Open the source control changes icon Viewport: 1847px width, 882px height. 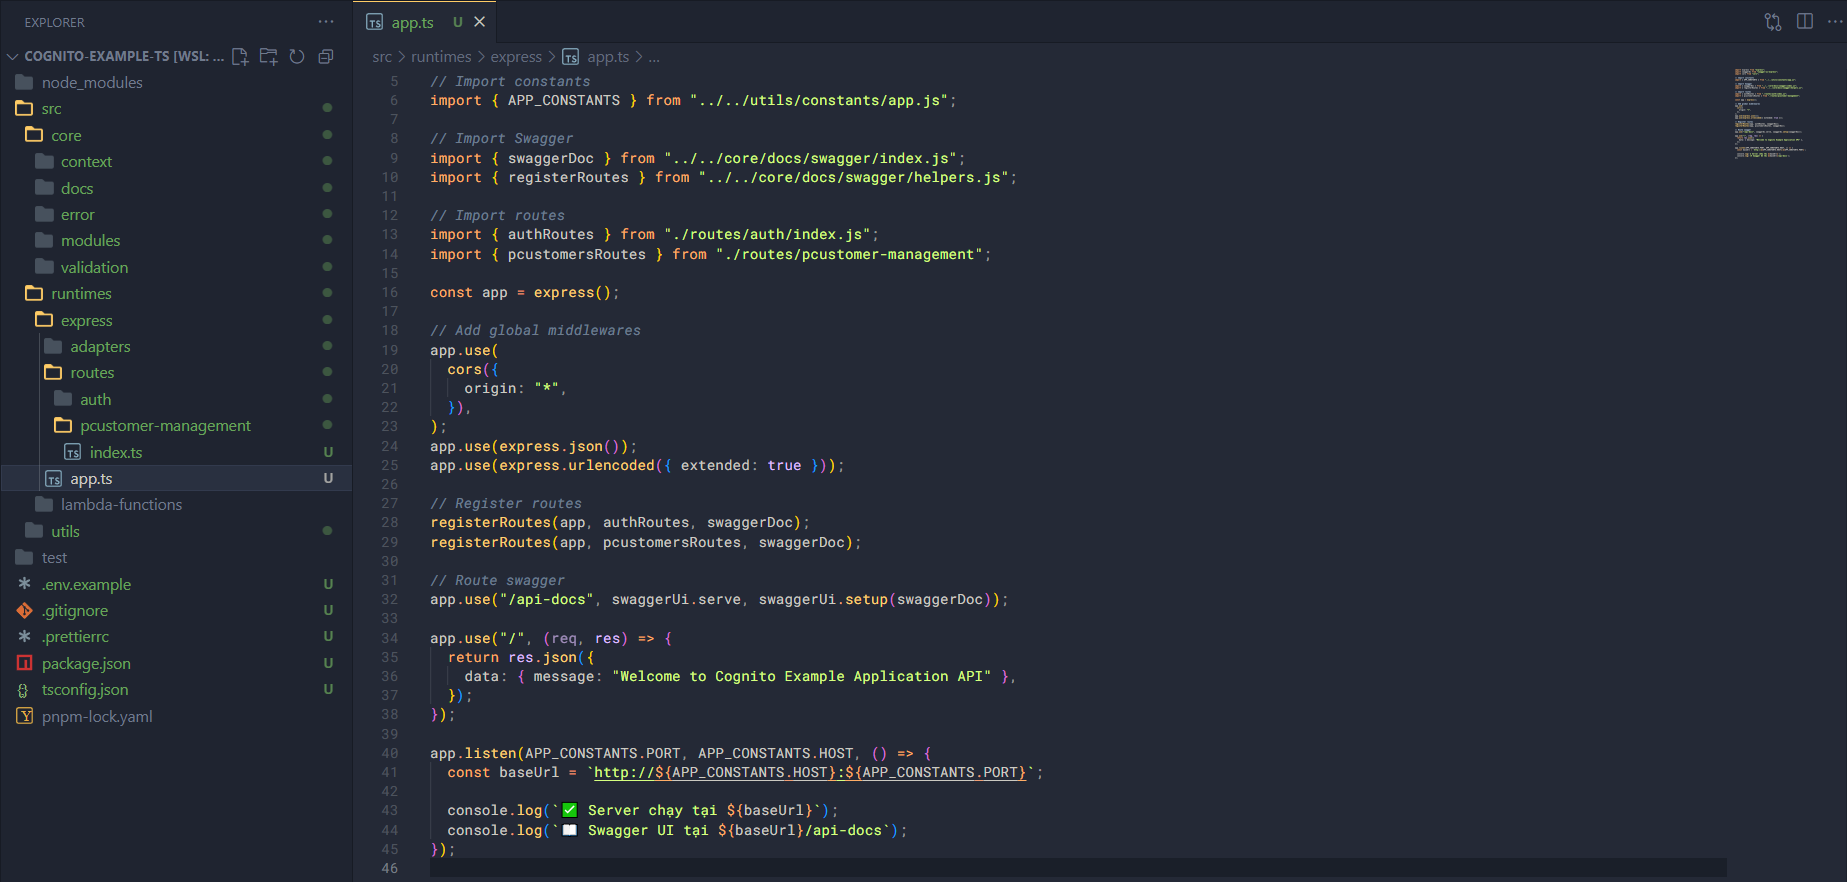1773,22
